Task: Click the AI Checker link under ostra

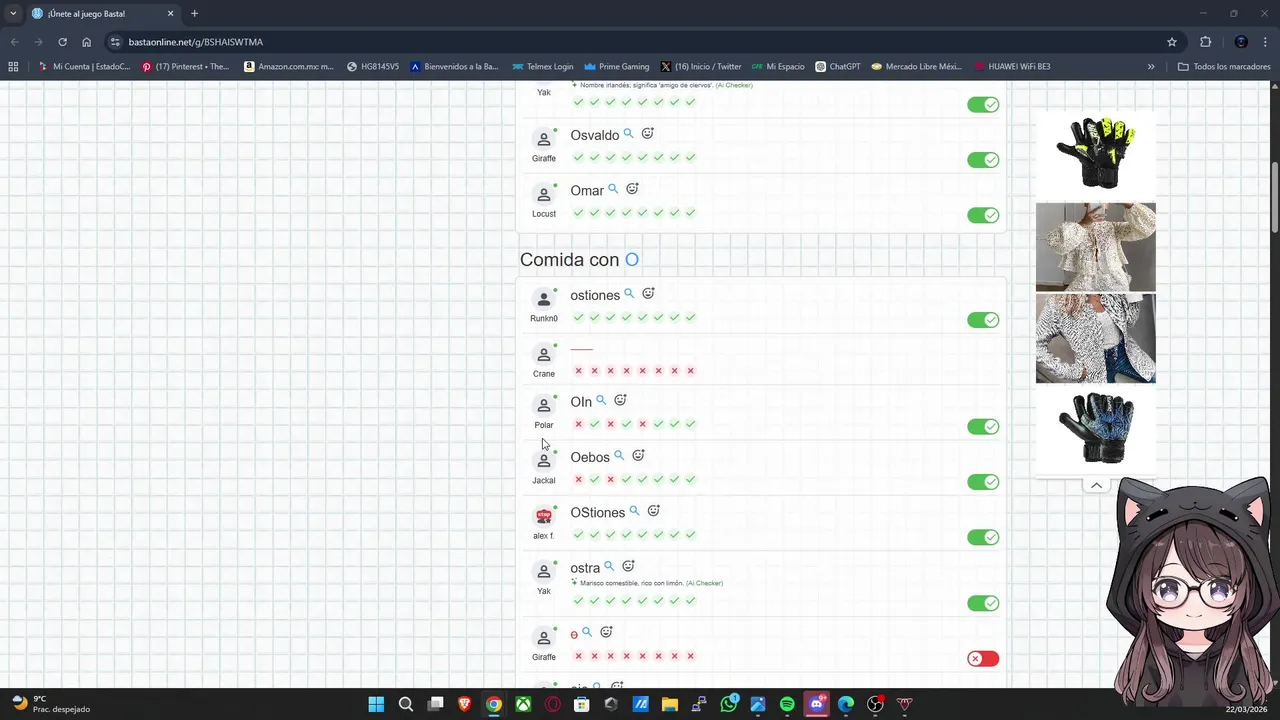Action: 704,583
